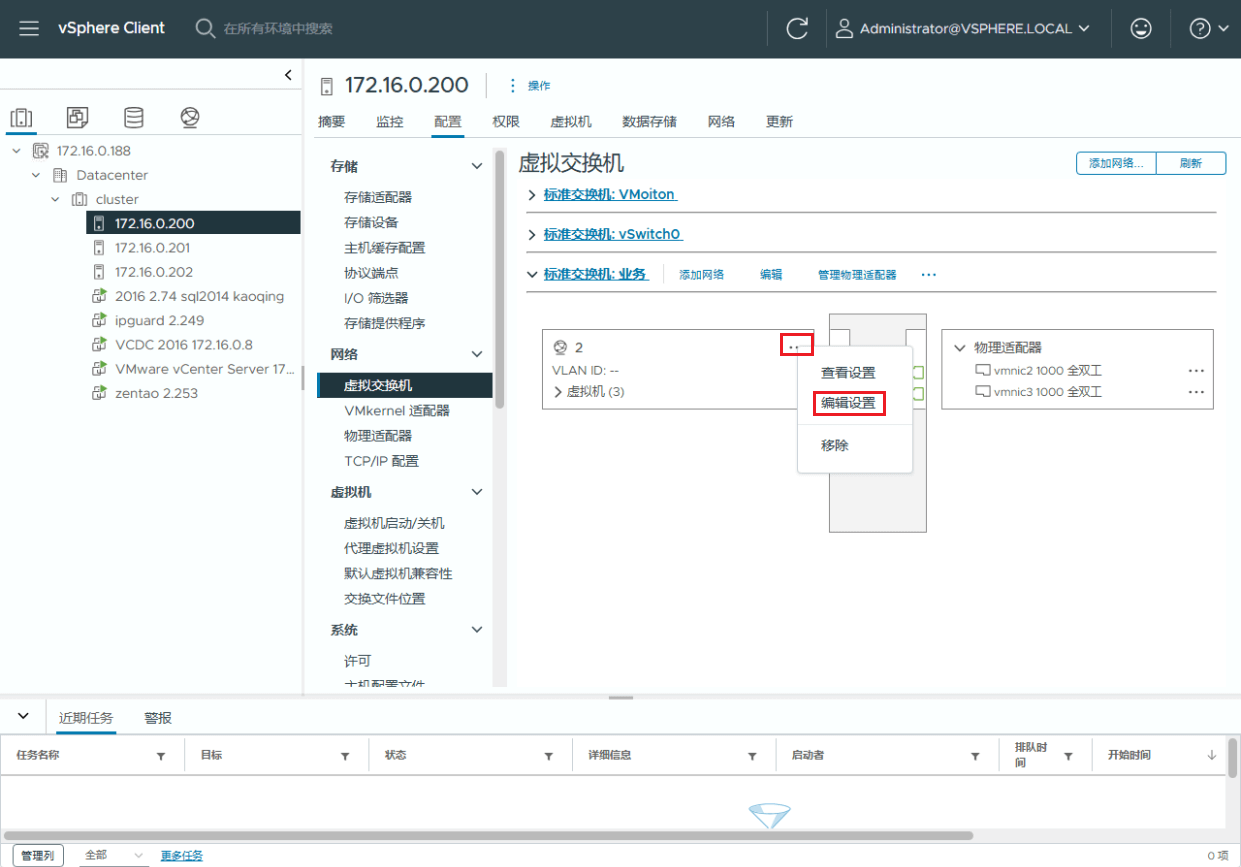Choose 查看设置 from context menu
Image resolution: width=1241 pixels, height=867 pixels.
pyautogui.click(x=848, y=373)
